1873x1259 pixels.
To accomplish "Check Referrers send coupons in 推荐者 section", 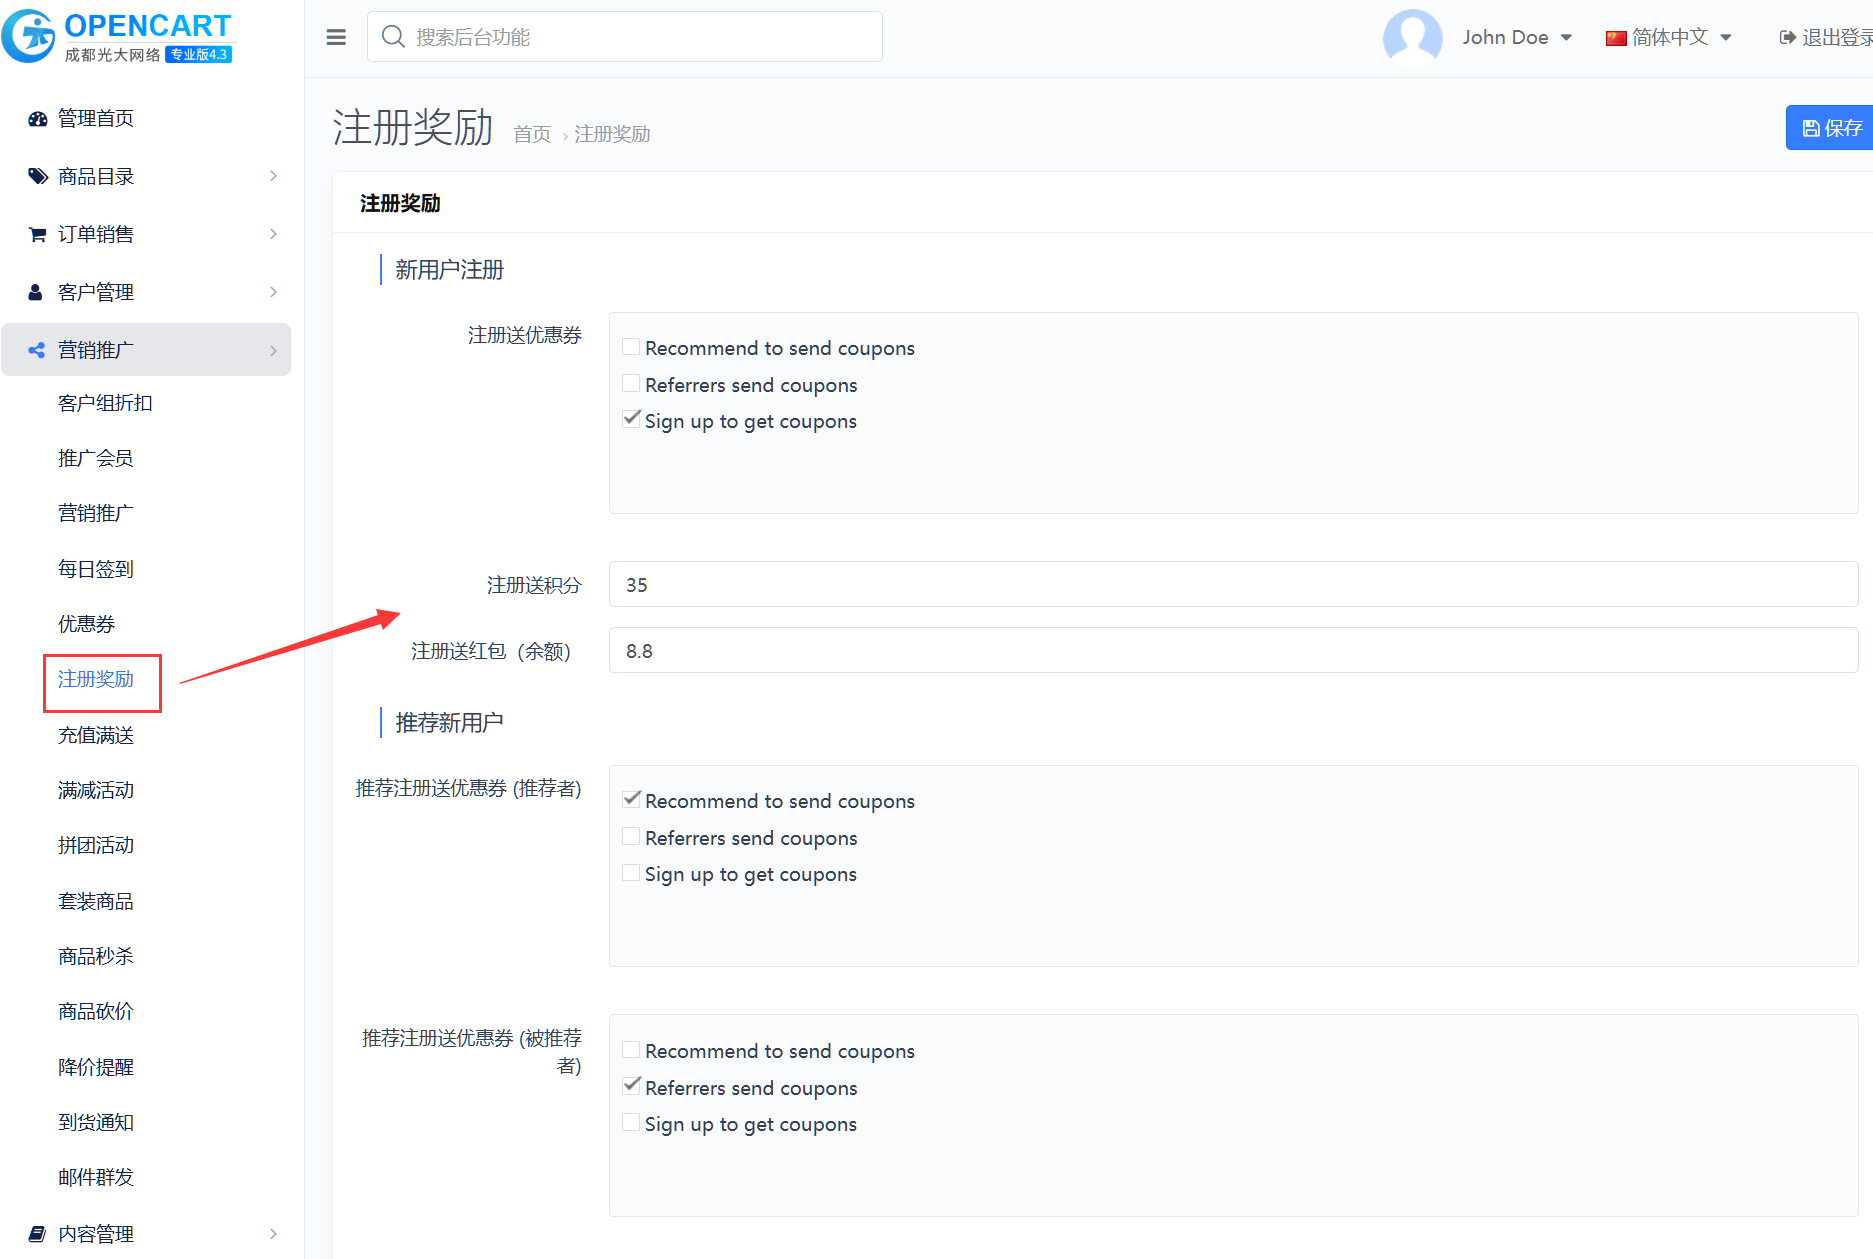I will pyautogui.click(x=631, y=837).
